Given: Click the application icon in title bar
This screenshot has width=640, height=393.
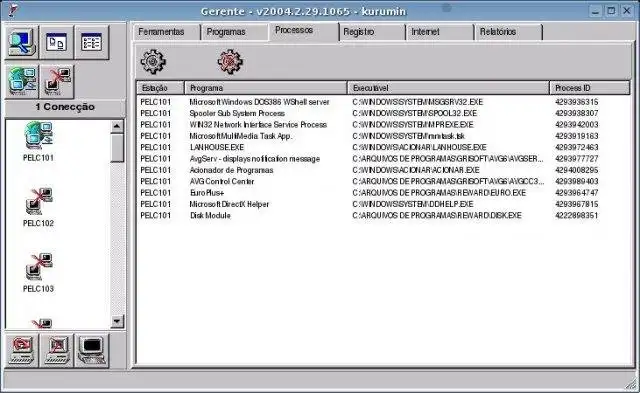Looking at the screenshot, I should click(13, 10).
